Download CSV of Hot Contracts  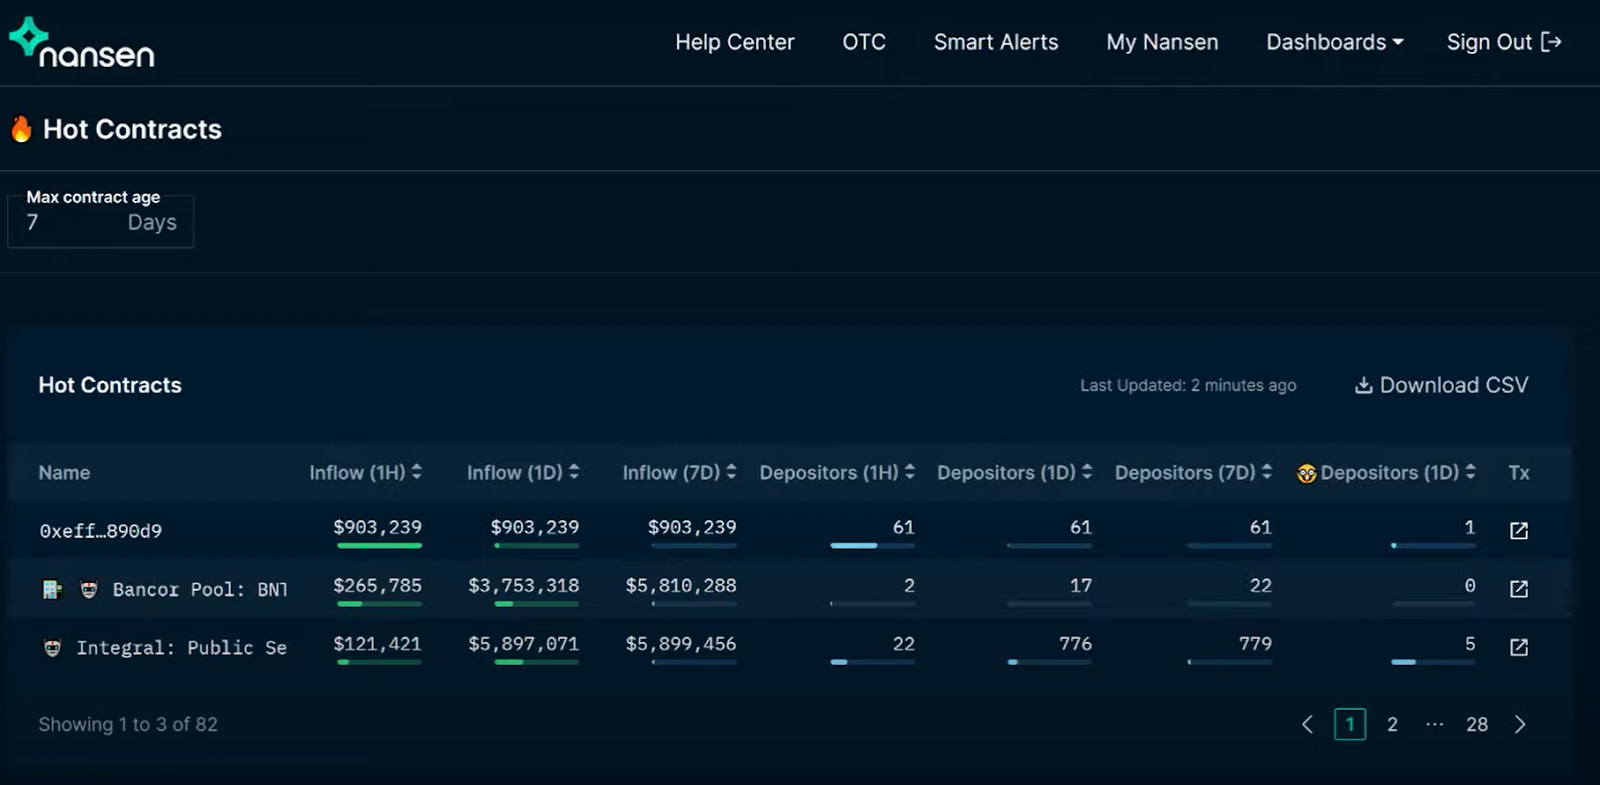pyautogui.click(x=1441, y=385)
